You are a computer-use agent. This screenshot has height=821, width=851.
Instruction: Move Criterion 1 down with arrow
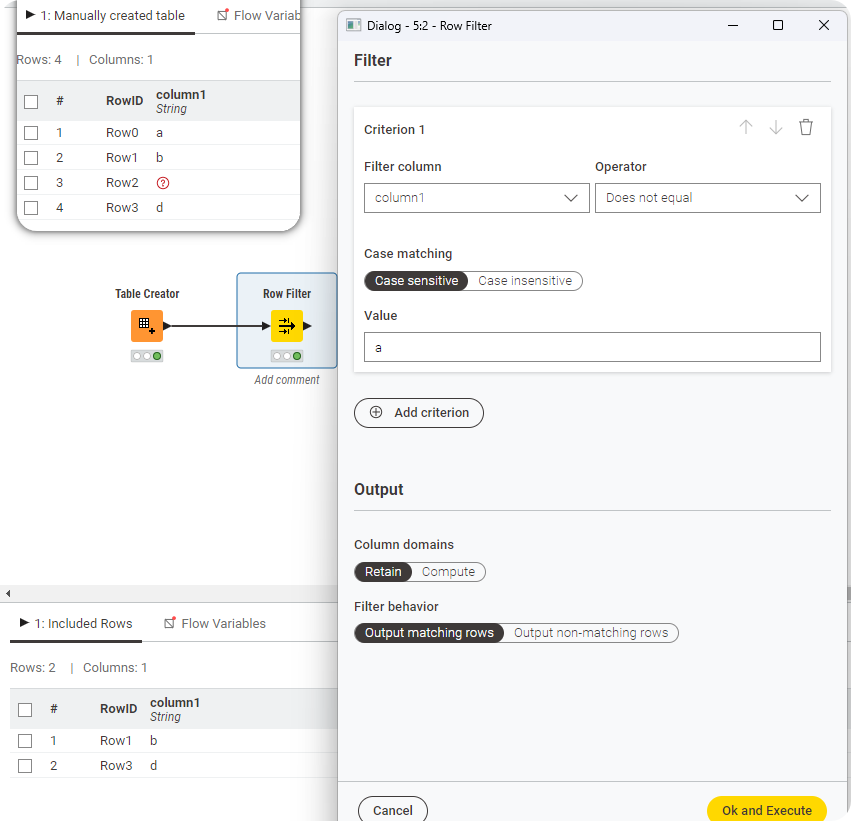pyautogui.click(x=776, y=127)
